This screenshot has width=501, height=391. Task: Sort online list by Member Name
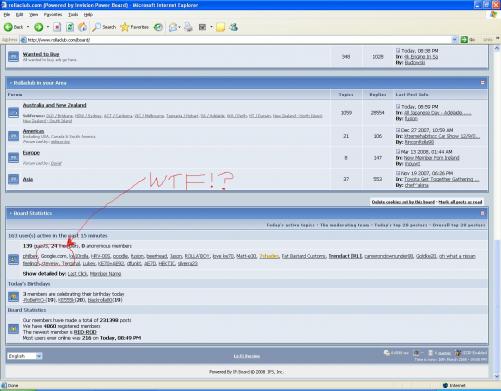[105, 274]
